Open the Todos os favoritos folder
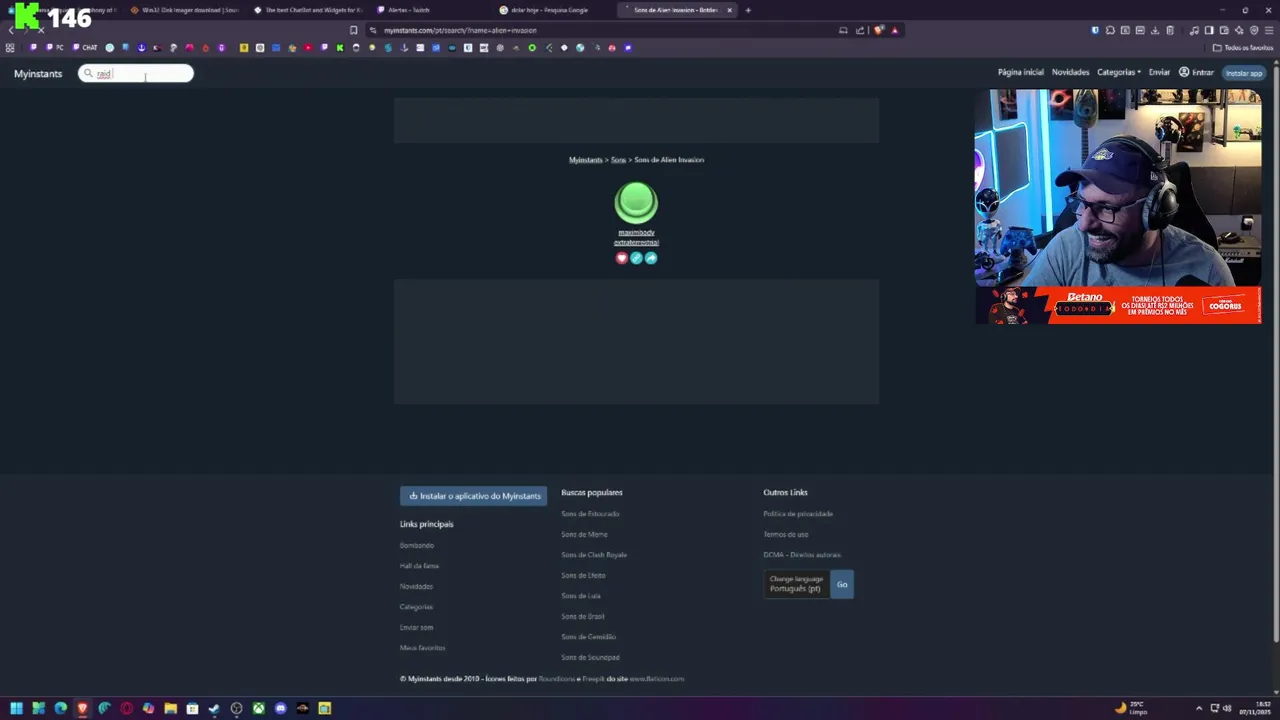Screen dimensions: 1280x720 [1244, 48]
